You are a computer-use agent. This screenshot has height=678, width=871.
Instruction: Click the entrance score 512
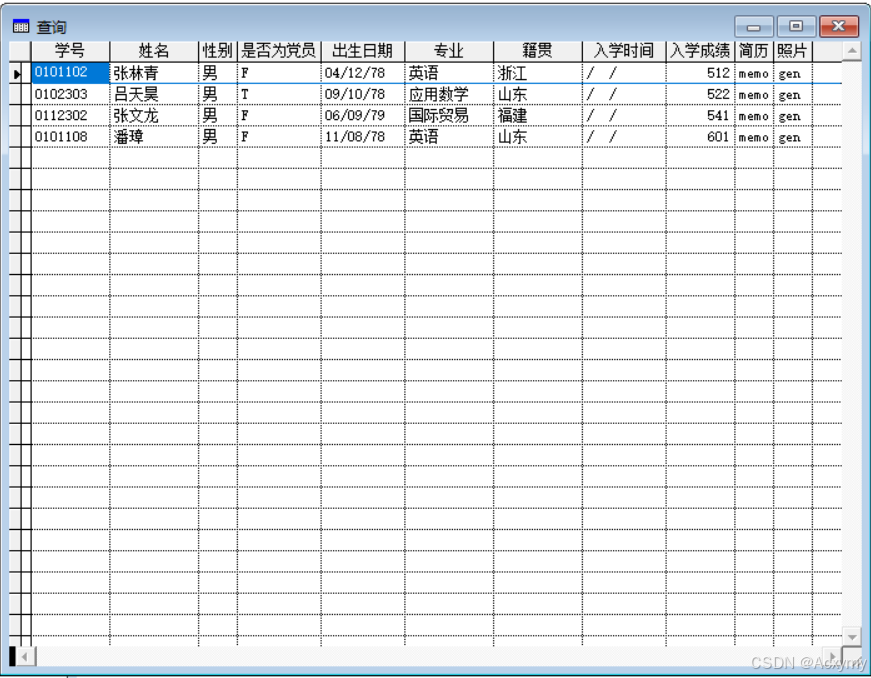(700, 73)
